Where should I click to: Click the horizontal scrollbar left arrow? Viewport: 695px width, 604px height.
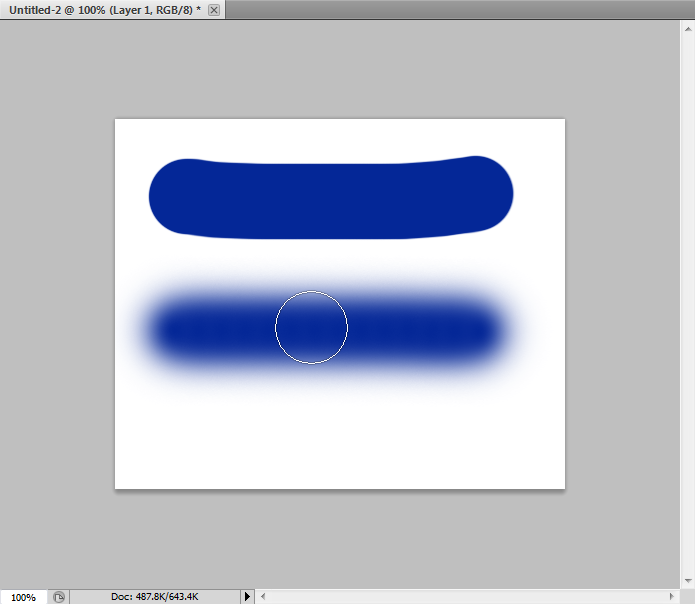(x=264, y=597)
